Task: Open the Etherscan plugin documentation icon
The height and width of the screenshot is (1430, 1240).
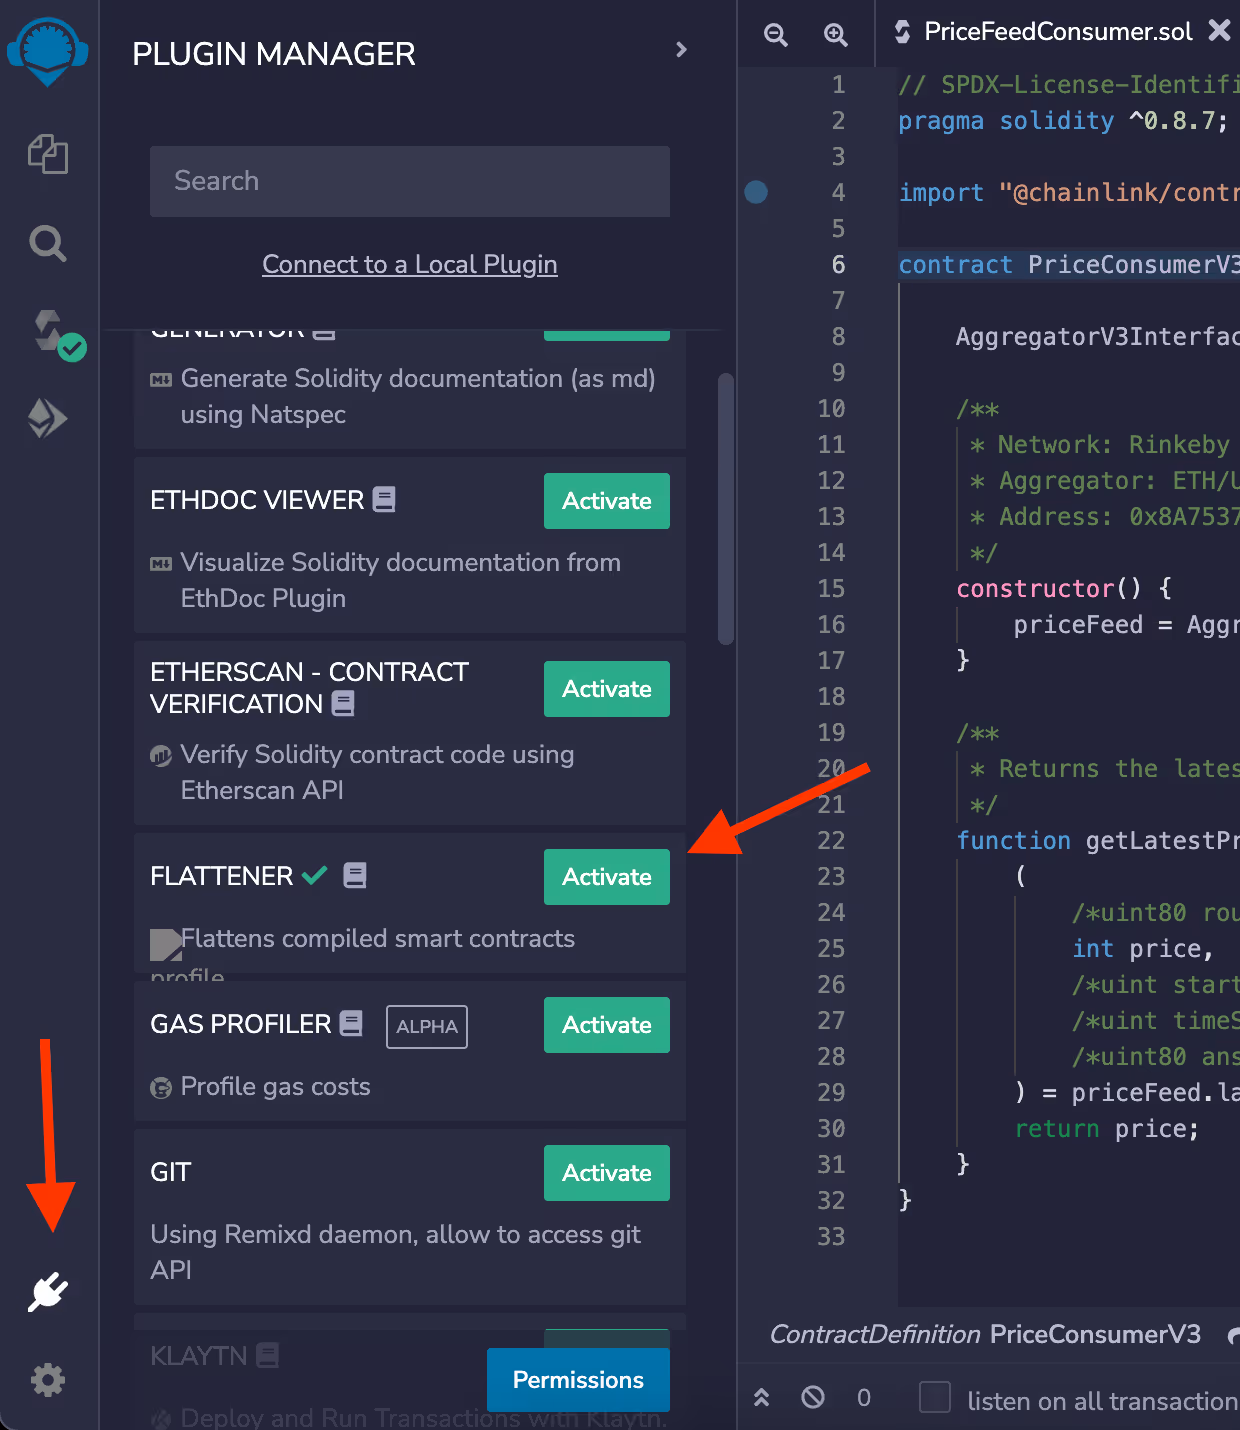Action: 343,703
